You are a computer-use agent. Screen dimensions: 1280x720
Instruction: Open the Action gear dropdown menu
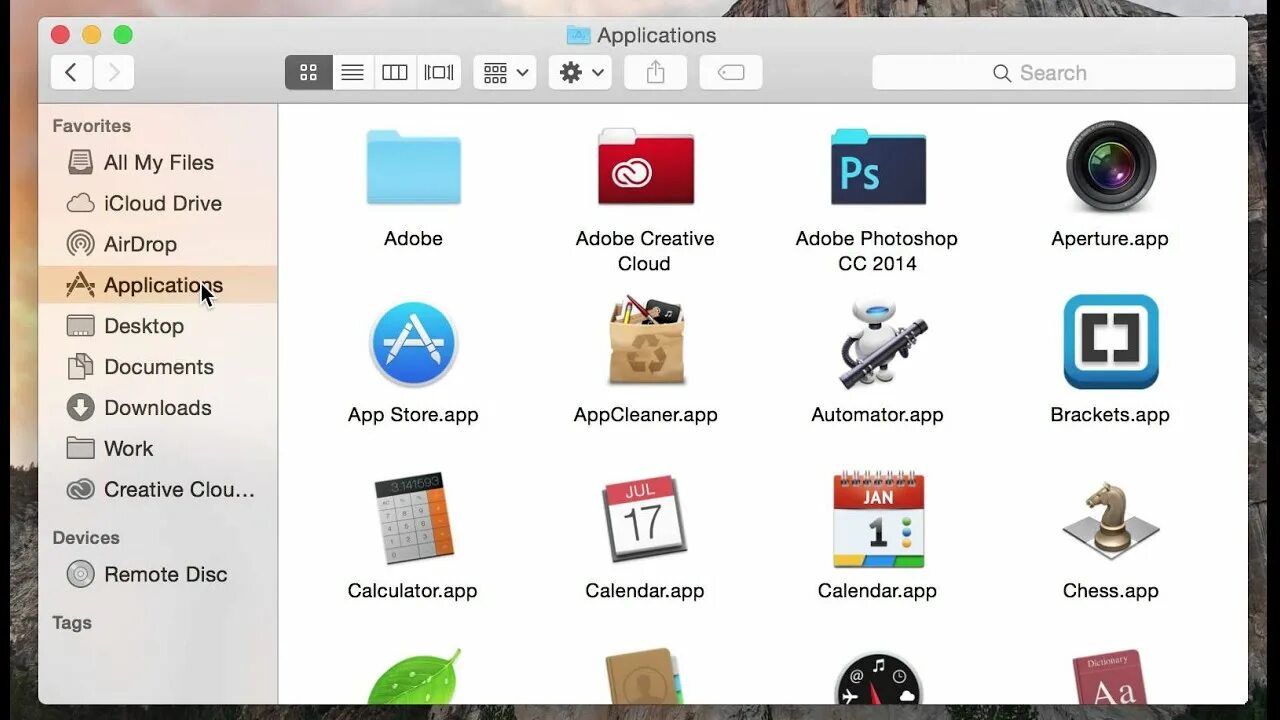[580, 73]
